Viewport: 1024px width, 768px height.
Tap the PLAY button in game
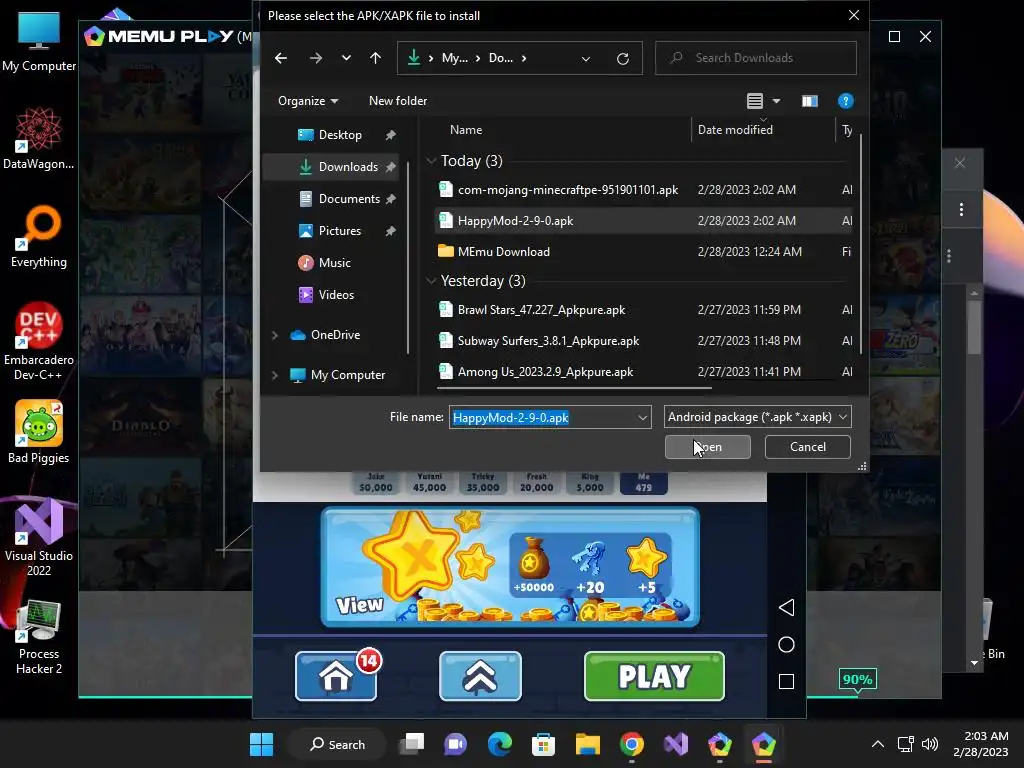(654, 677)
